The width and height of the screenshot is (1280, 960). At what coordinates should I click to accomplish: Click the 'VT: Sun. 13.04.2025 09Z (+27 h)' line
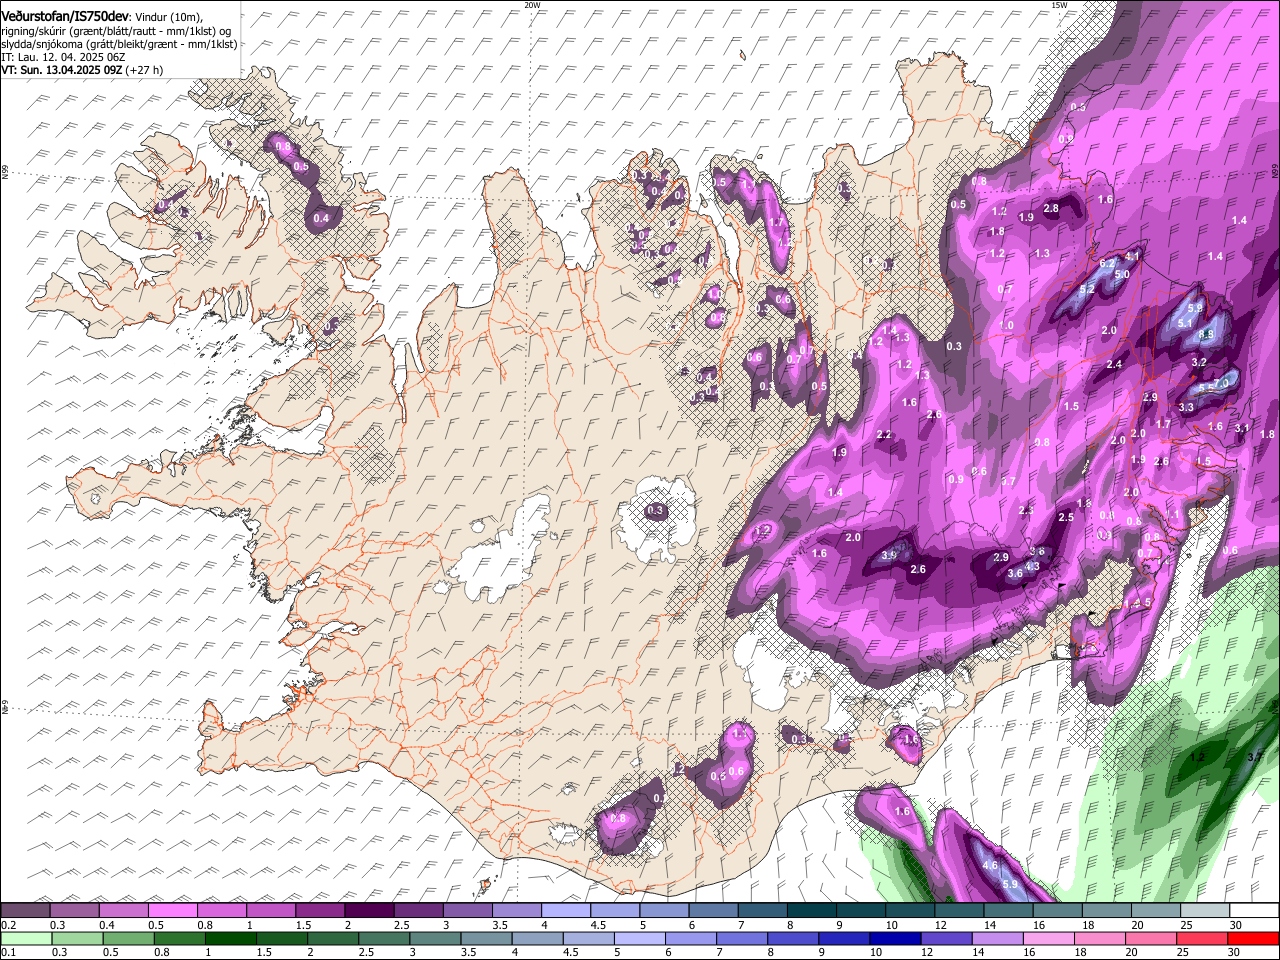point(82,70)
